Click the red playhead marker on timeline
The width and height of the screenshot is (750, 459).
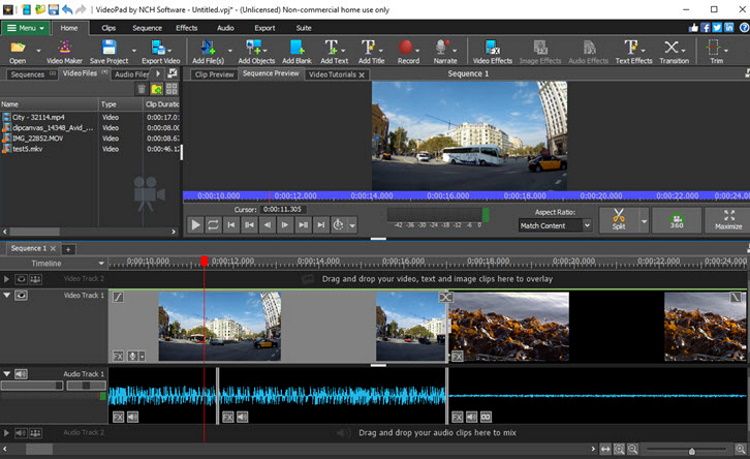tap(204, 261)
